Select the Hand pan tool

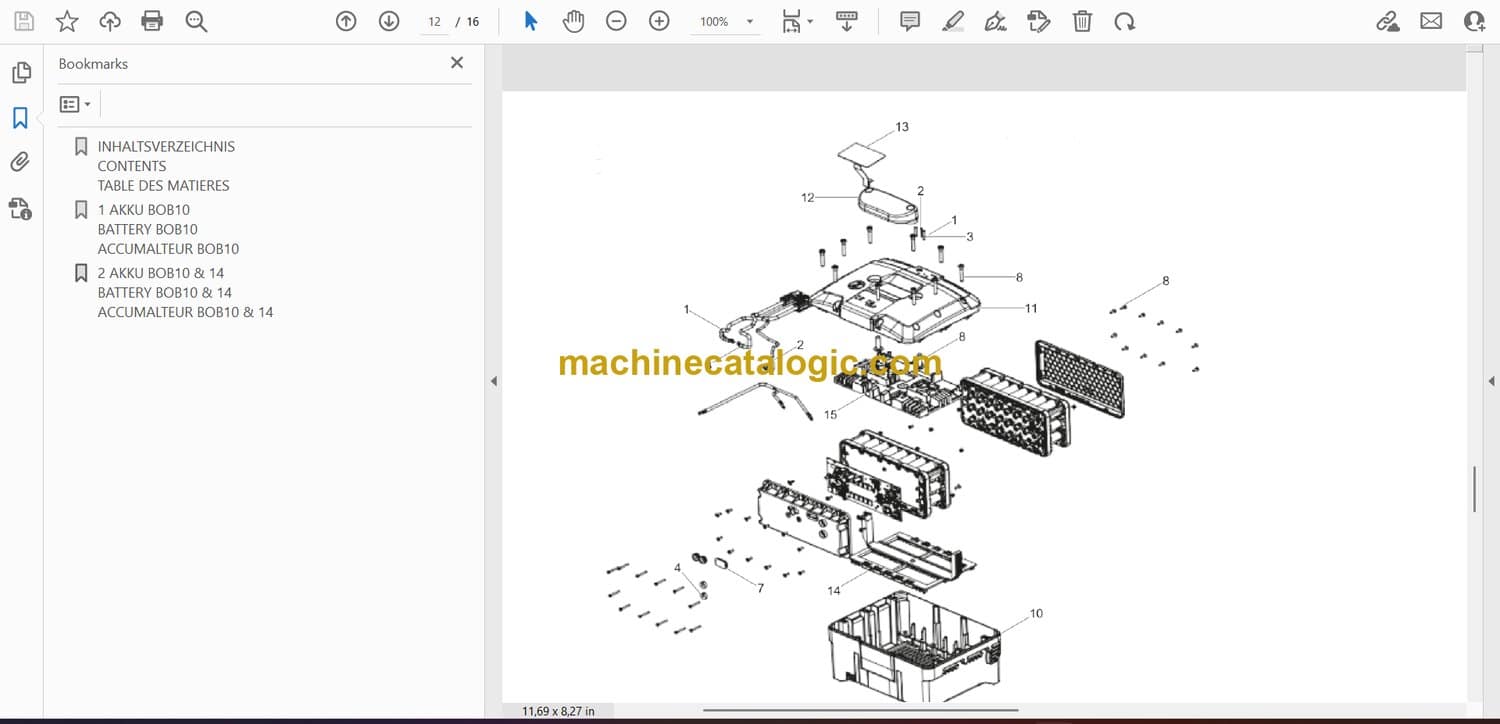(x=573, y=21)
